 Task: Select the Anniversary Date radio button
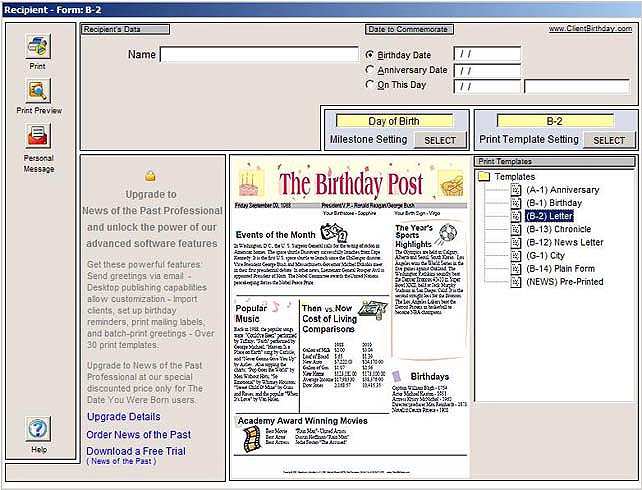(x=370, y=70)
